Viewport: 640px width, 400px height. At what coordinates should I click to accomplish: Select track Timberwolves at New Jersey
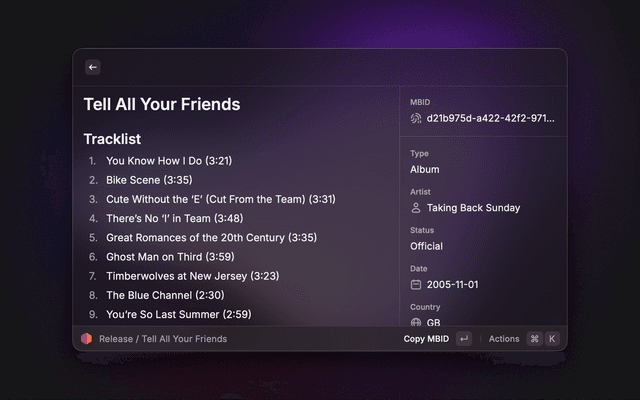(193, 276)
